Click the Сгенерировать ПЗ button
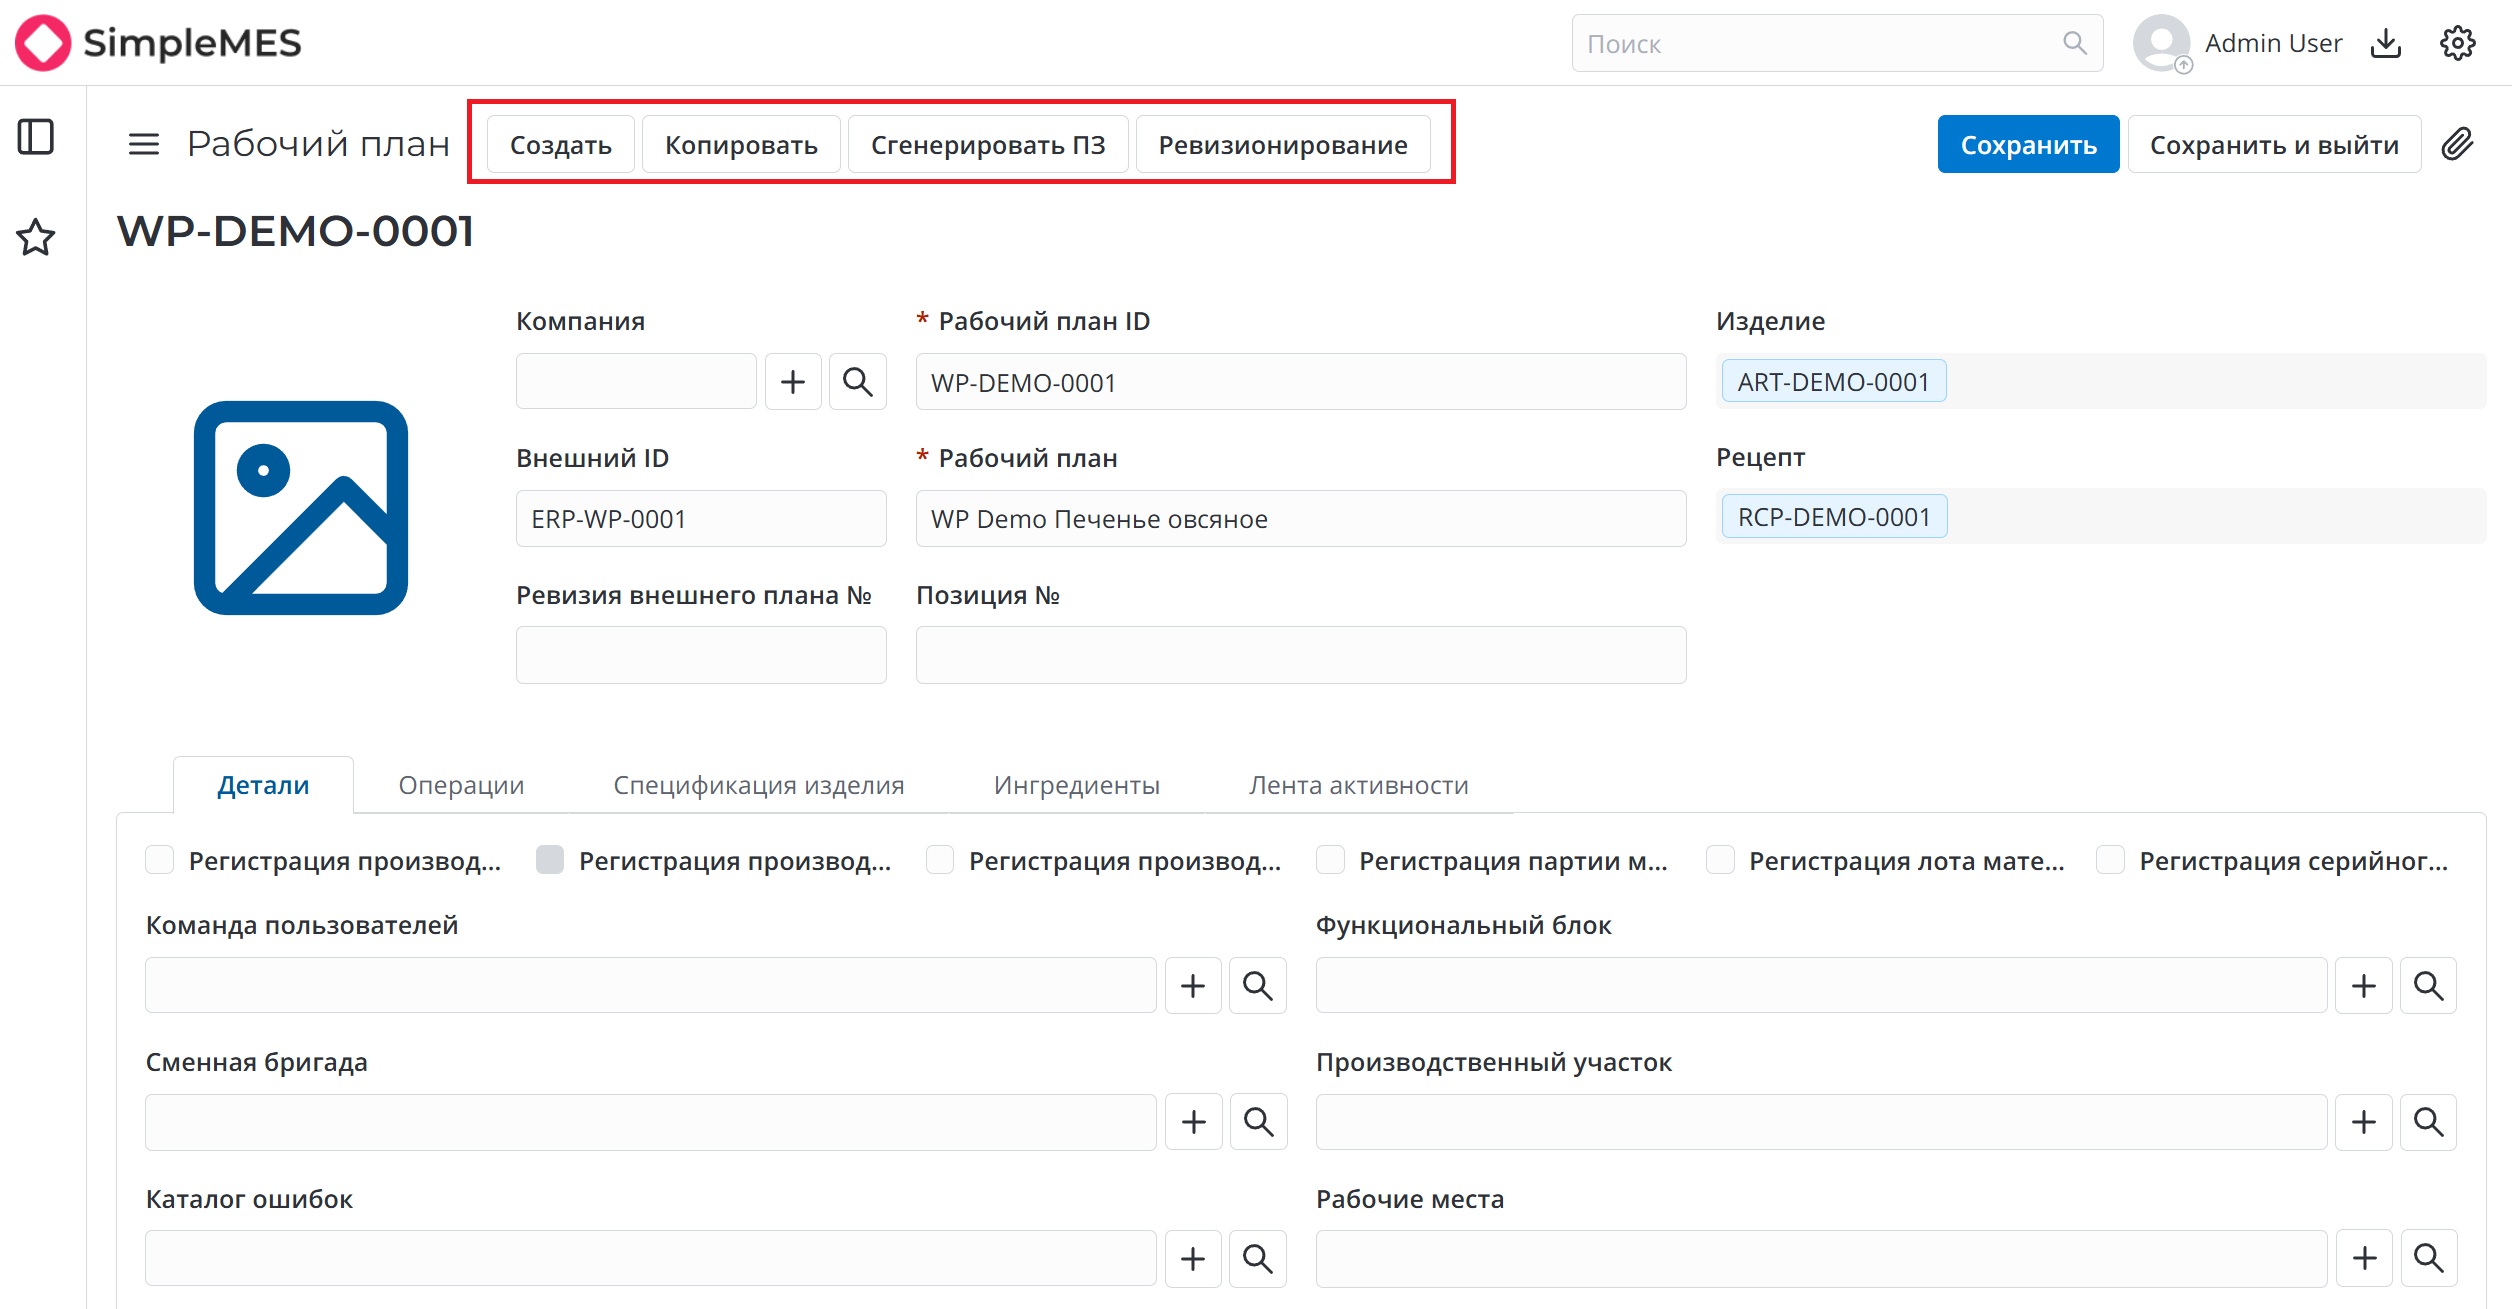The image size is (2512, 1309). (988, 145)
